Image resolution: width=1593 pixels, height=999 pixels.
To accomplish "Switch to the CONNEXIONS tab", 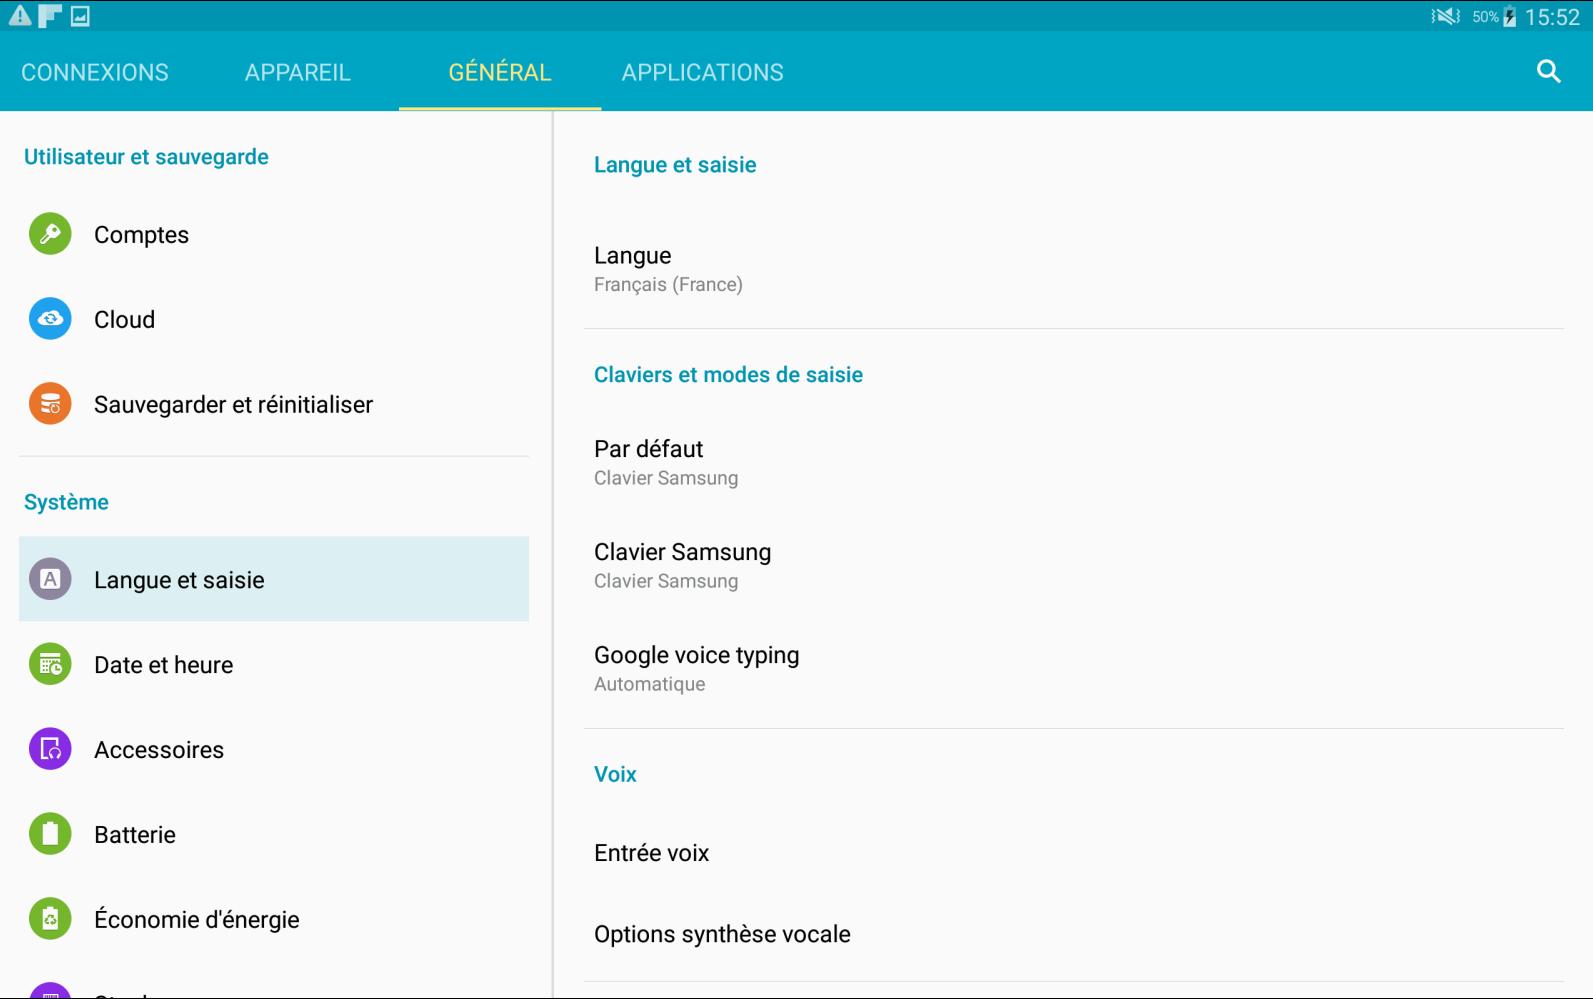I will pos(95,72).
